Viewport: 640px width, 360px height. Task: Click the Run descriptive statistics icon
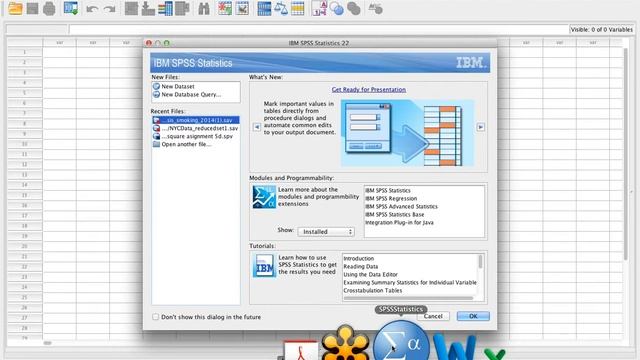(x=182, y=9)
